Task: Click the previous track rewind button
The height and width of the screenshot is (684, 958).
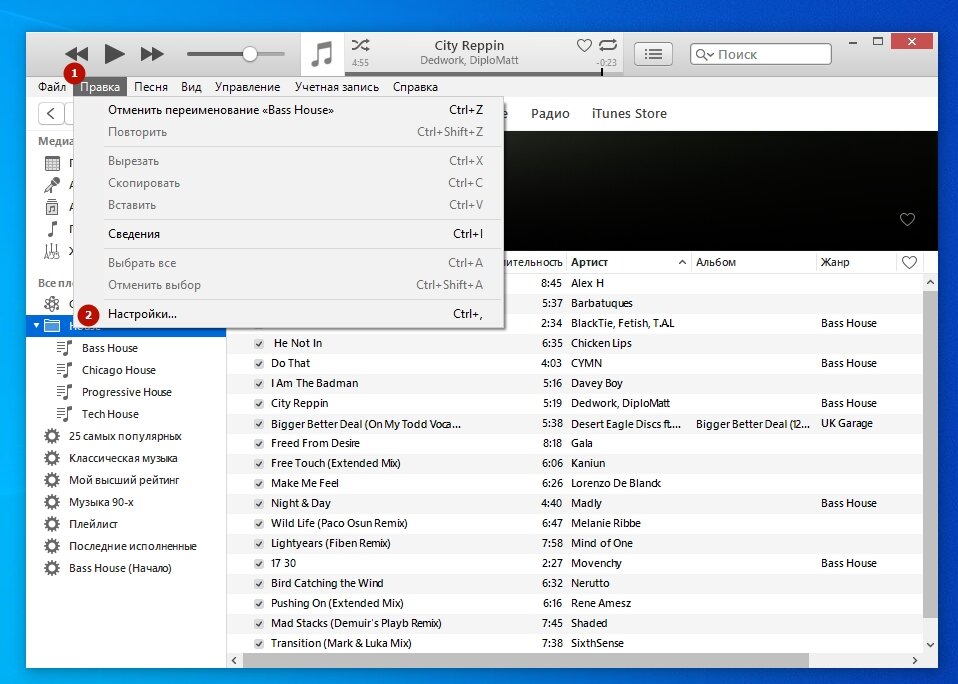Action: click(x=77, y=54)
